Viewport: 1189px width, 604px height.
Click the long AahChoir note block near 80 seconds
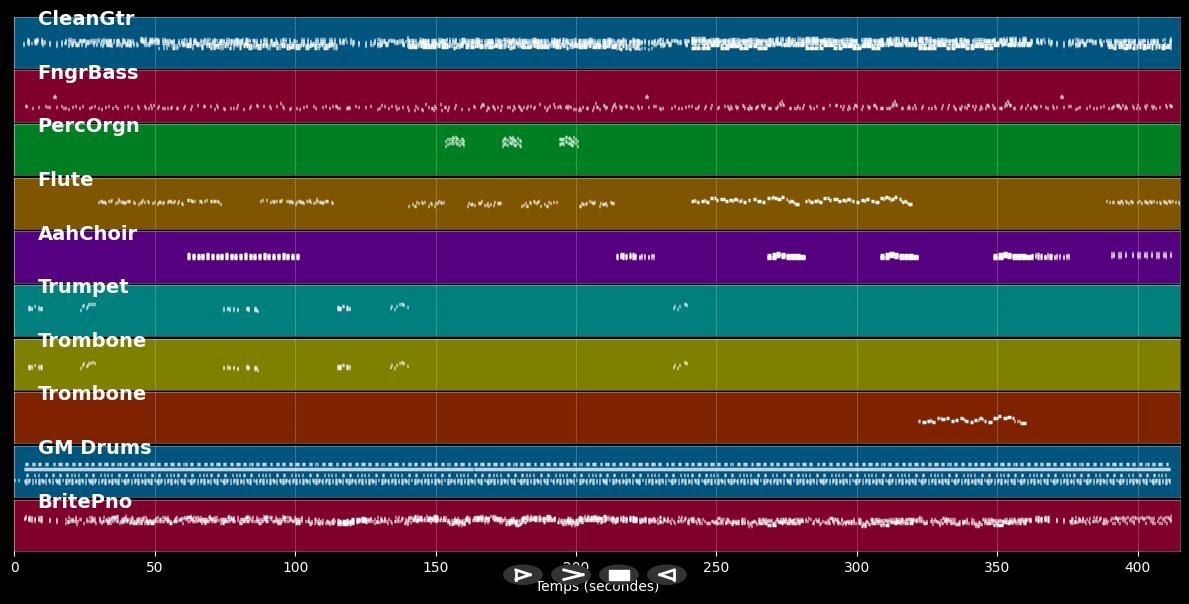(243, 257)
